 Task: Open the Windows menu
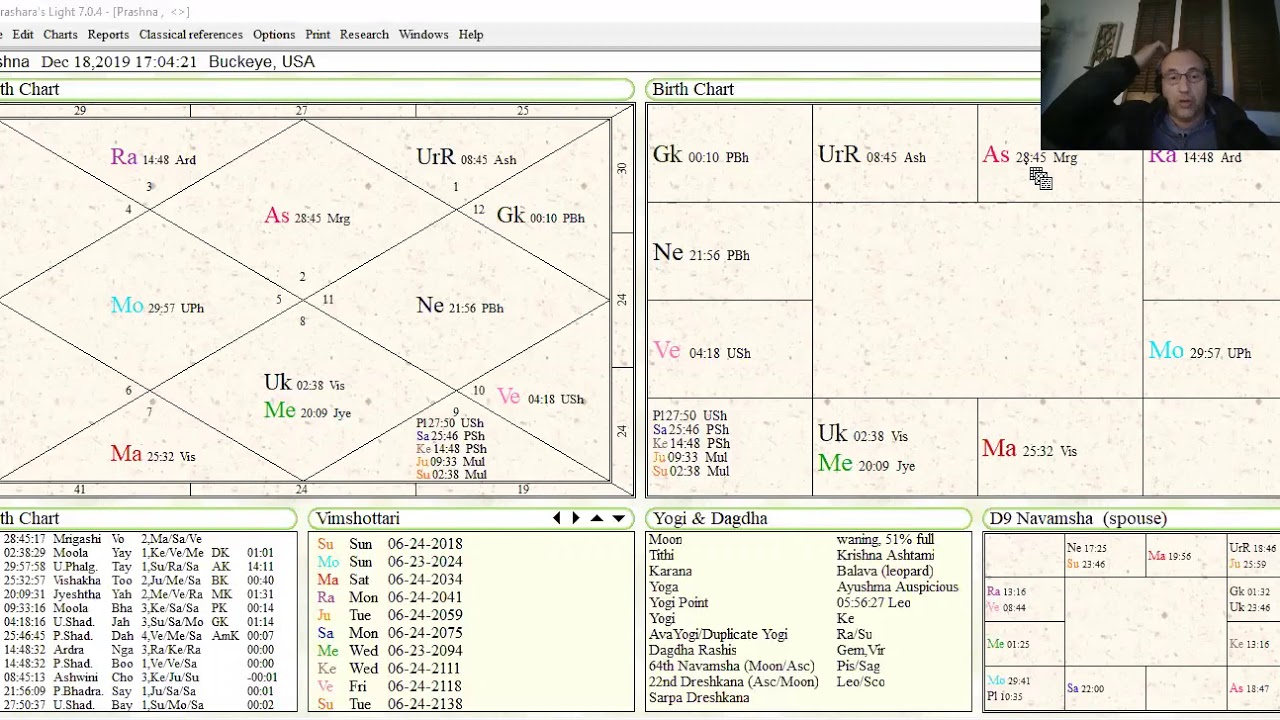tap(424, 34)
